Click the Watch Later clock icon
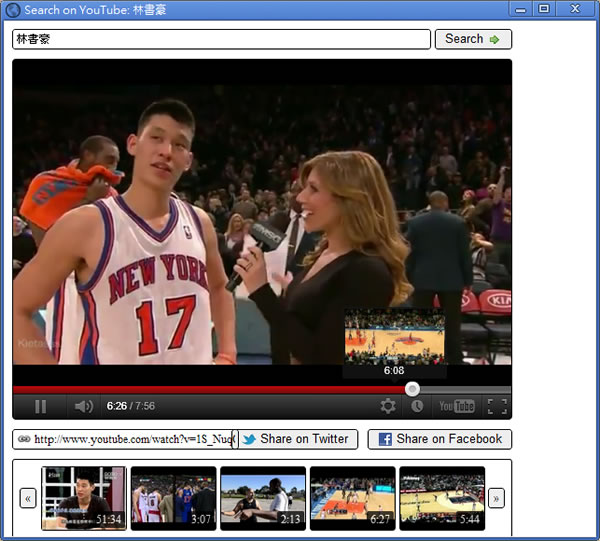The height and width of the screenshot is (541, 600). pyautogui.click(x=417, y=406)
